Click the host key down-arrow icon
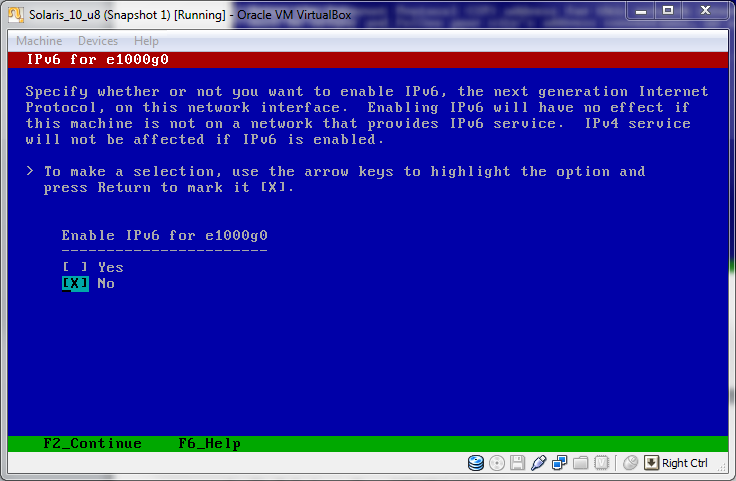The width and height of the screenshot is (736, 481). pos(651,463)
